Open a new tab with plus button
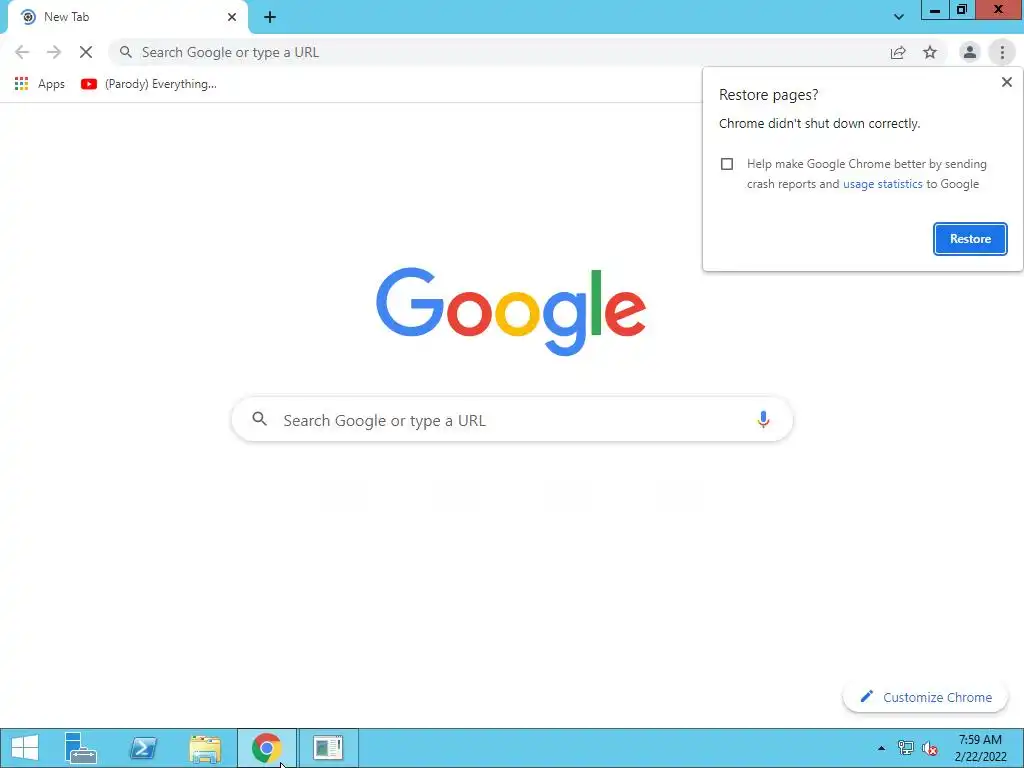 [270, 17]
